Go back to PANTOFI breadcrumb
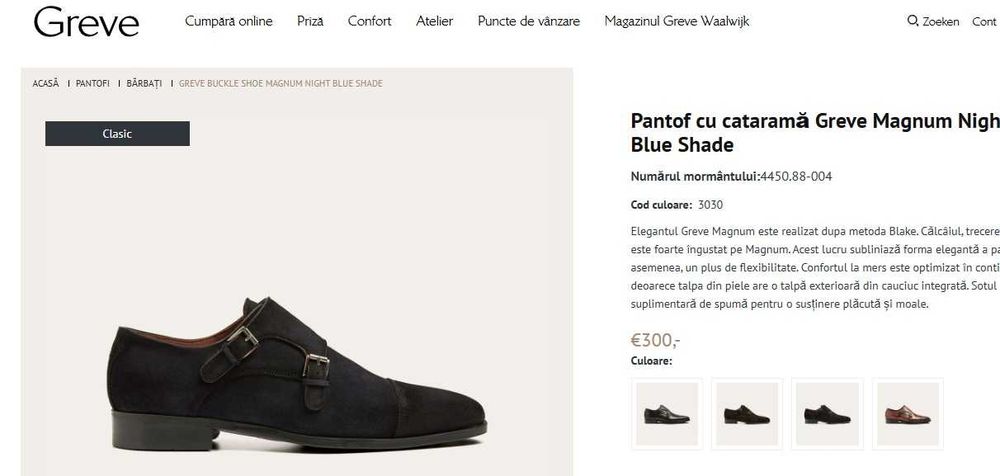Viewport: 1000px width, 476px height. pyautogui.click(x=93, y=84)
